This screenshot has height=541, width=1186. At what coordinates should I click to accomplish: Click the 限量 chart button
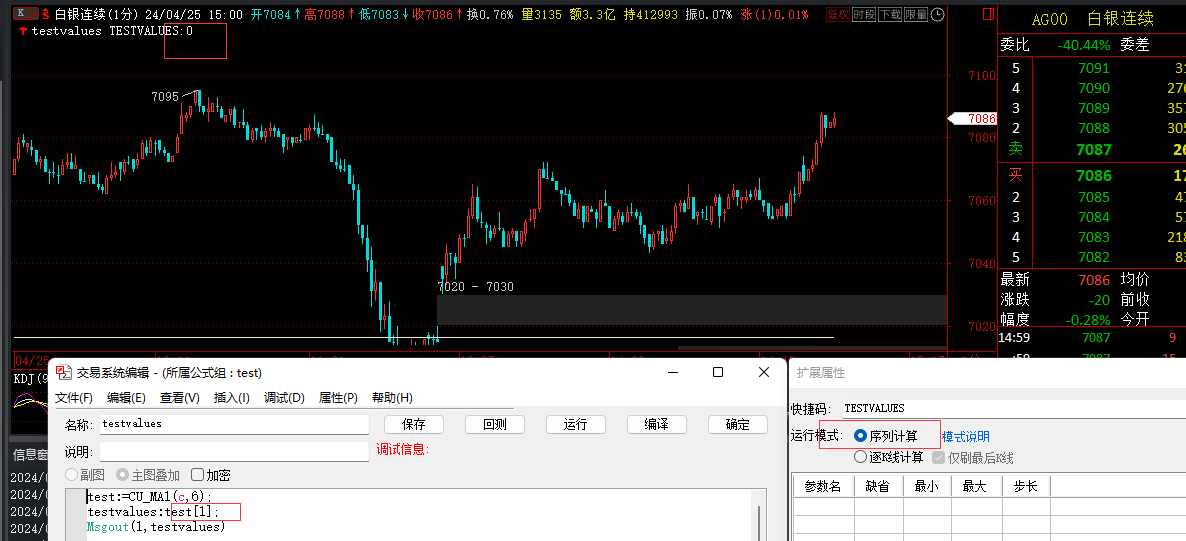tap(916, 14)
